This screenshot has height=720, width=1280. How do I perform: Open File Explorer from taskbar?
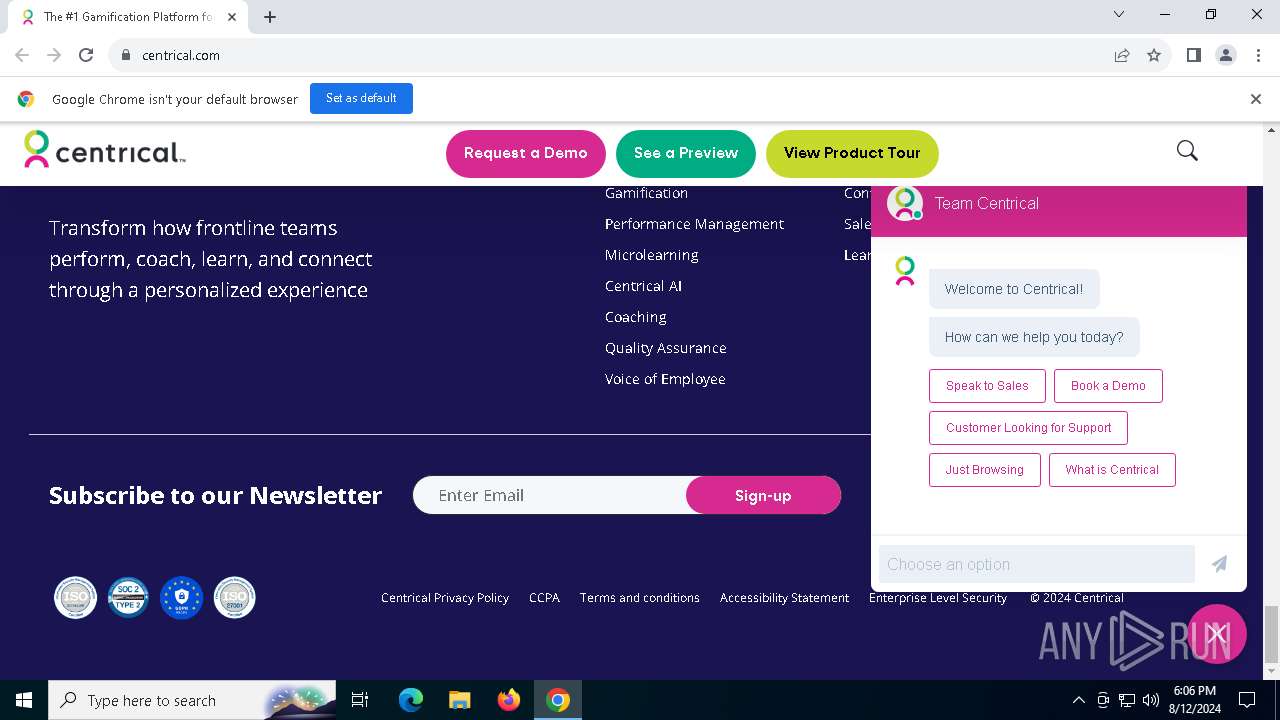460,700
